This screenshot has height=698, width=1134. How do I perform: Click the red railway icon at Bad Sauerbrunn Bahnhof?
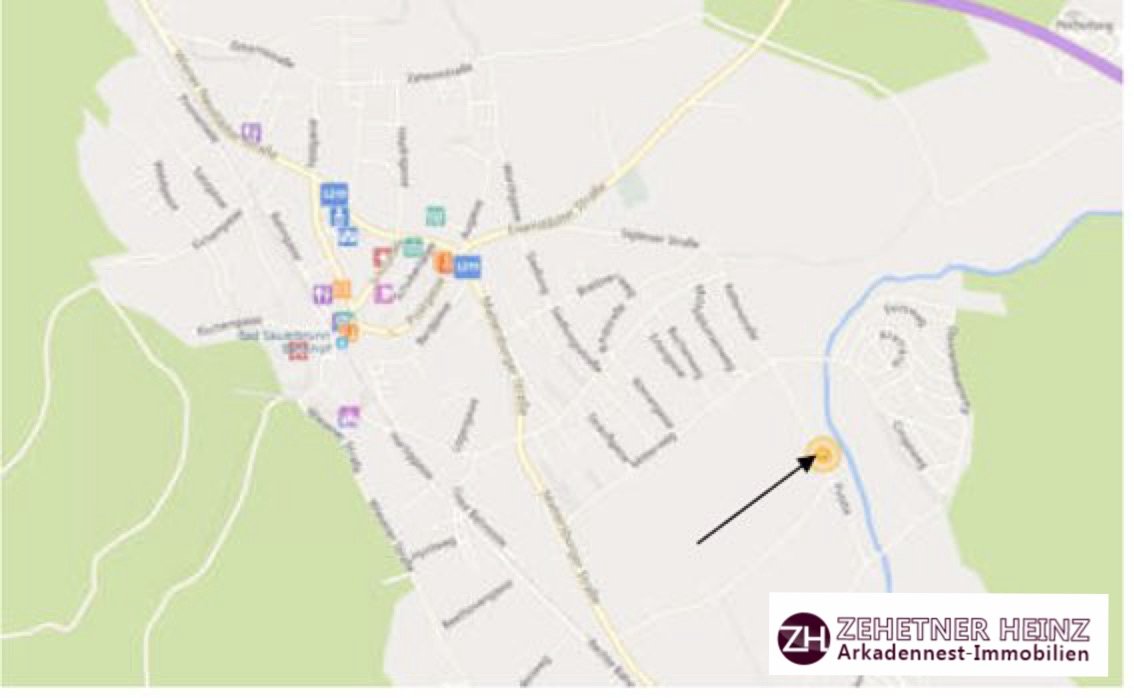tap(299, 354)
